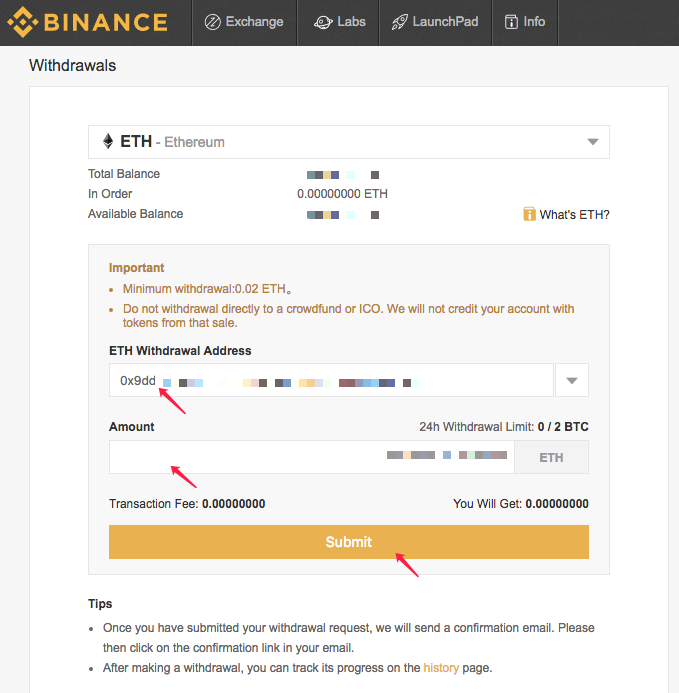The width and height of the screenshot is (679, 693).
Task: Click the Binance logo icon
Action: tap(23, 22)
